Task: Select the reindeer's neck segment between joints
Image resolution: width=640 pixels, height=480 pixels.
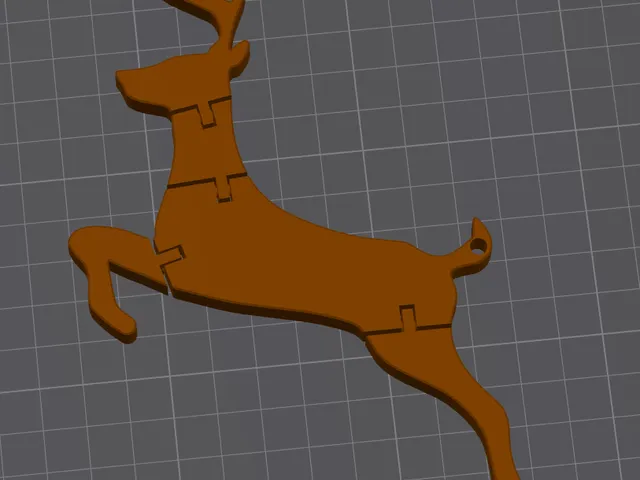Action: click(206, 143)
